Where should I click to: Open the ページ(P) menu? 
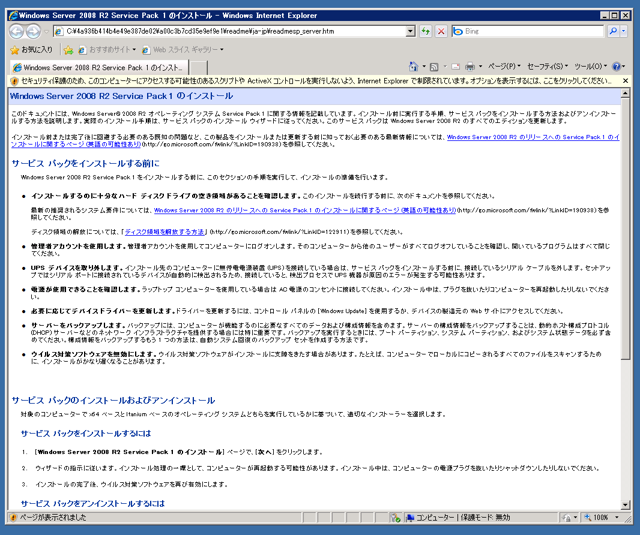(x=504, y=66)
